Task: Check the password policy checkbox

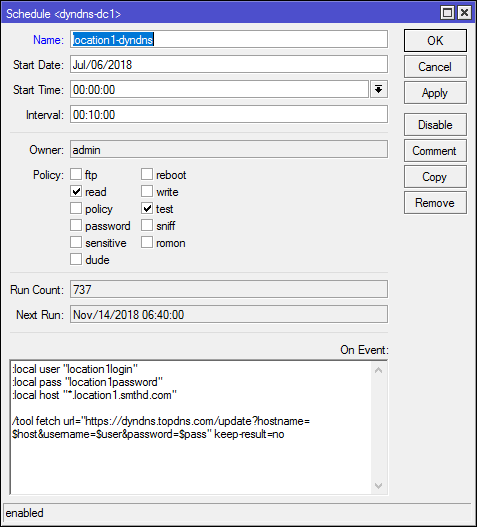Action: [x=76, y=225]
